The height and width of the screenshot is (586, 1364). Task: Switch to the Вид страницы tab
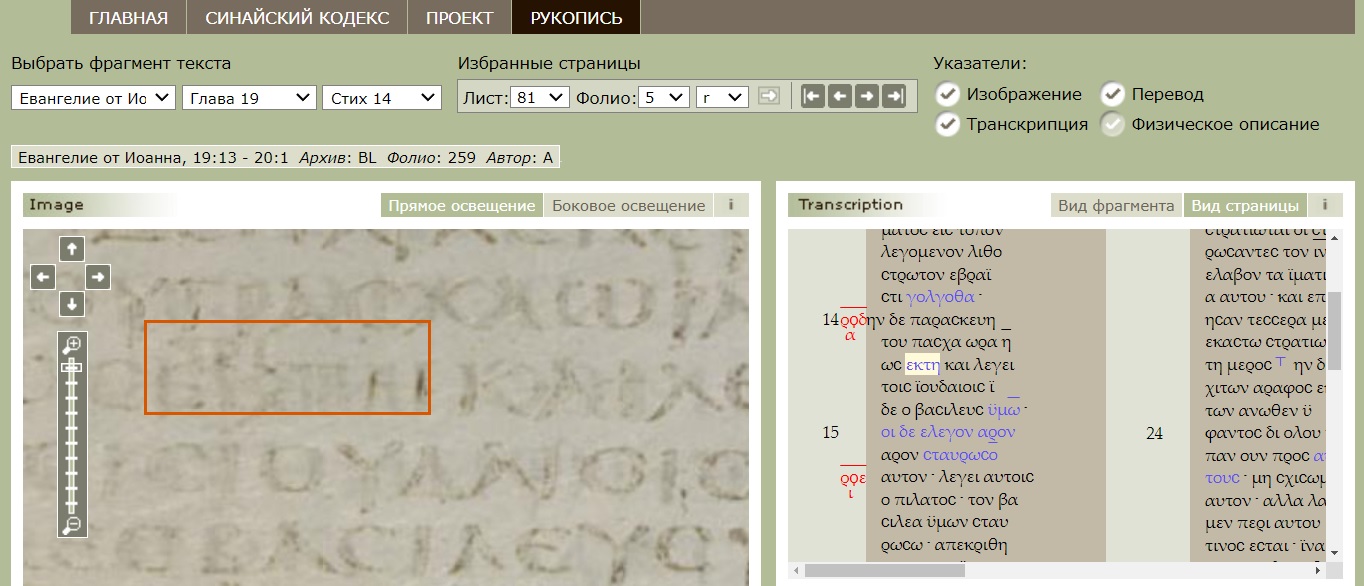(x=1245, y=205)
